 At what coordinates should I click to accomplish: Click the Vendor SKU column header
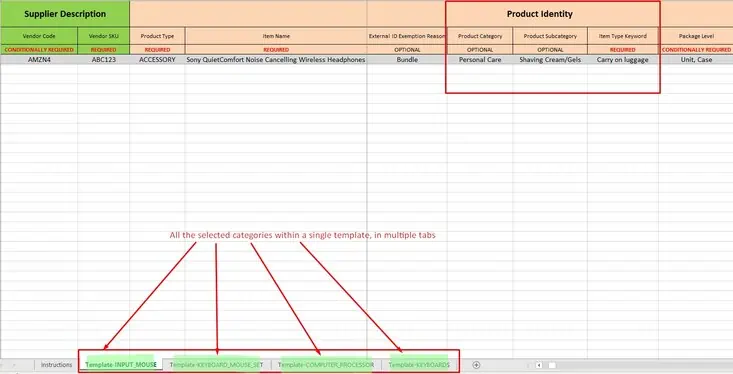[103, 36]
